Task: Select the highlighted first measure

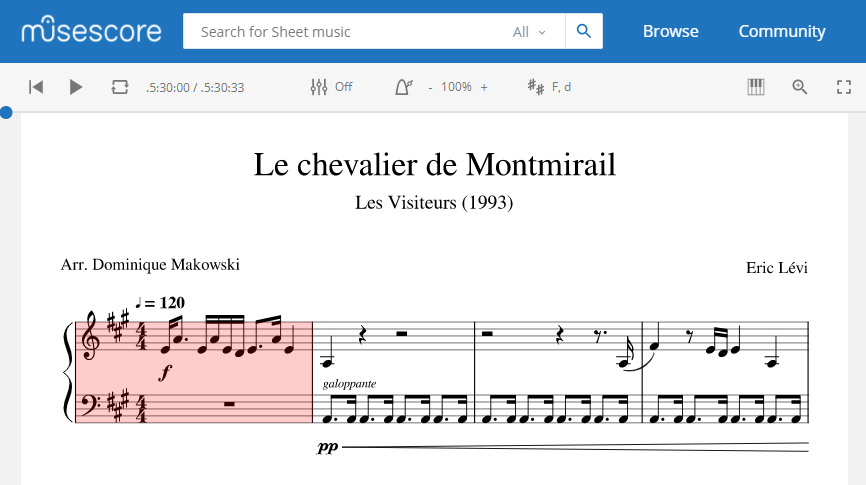Action: [x=194, y=372]
